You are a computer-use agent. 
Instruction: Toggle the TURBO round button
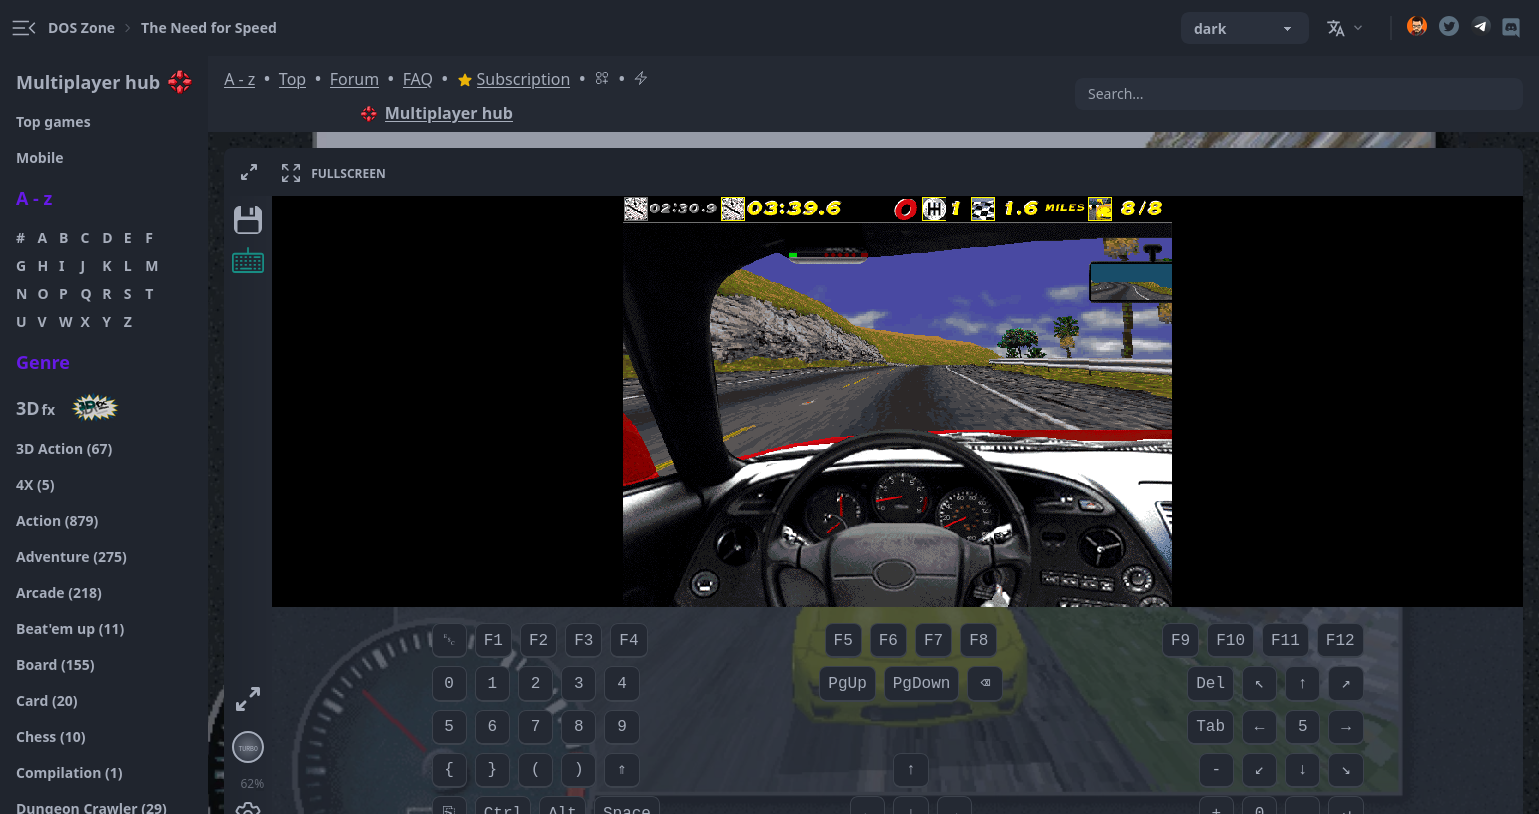pos(248,747)
